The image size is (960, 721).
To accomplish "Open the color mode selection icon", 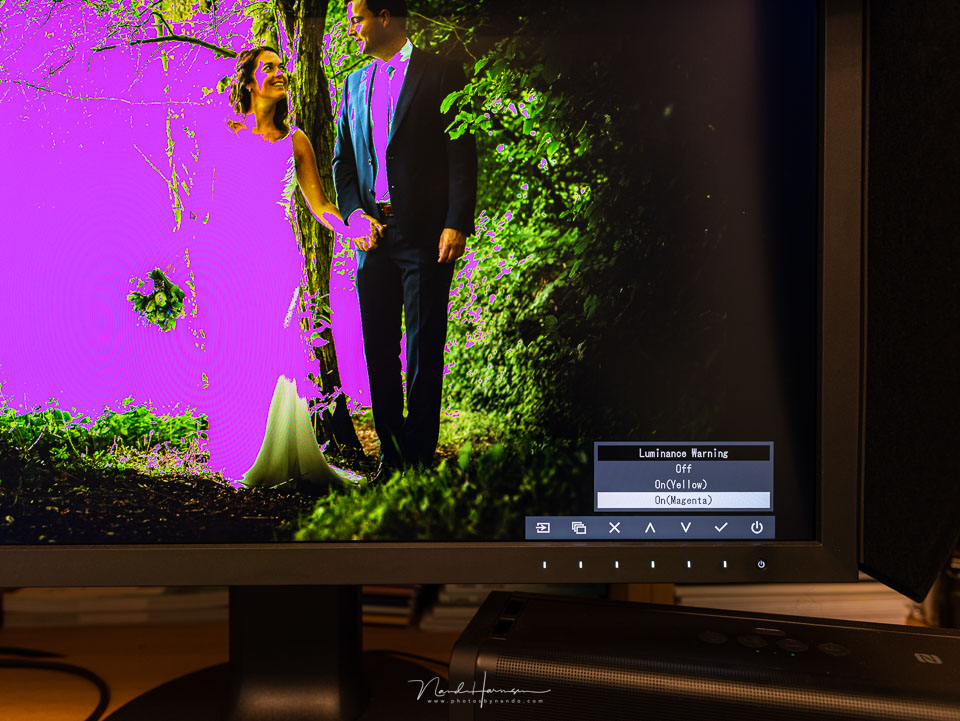I will tap(579, 528).
